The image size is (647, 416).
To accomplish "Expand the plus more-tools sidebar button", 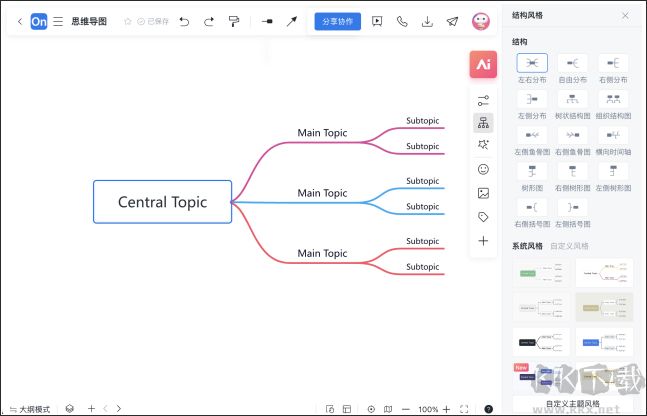I will tap(484, 241).
